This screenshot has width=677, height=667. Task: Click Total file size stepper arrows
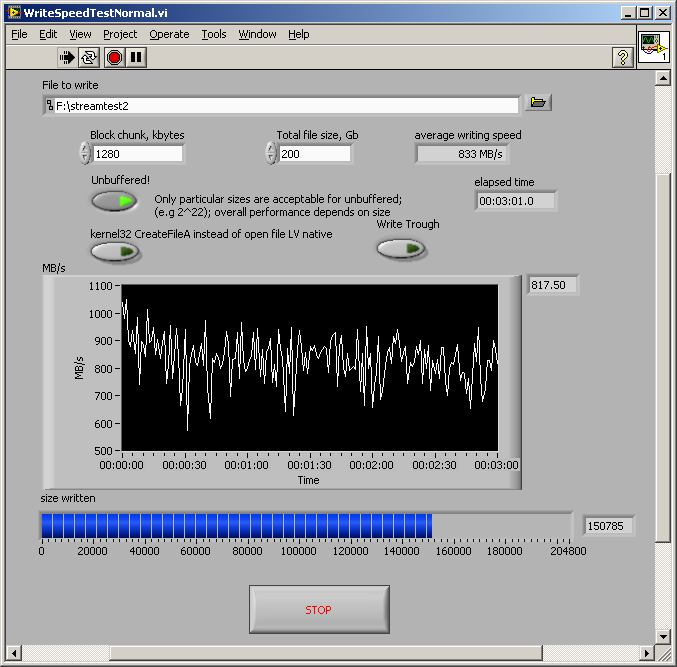pos(270,153)
